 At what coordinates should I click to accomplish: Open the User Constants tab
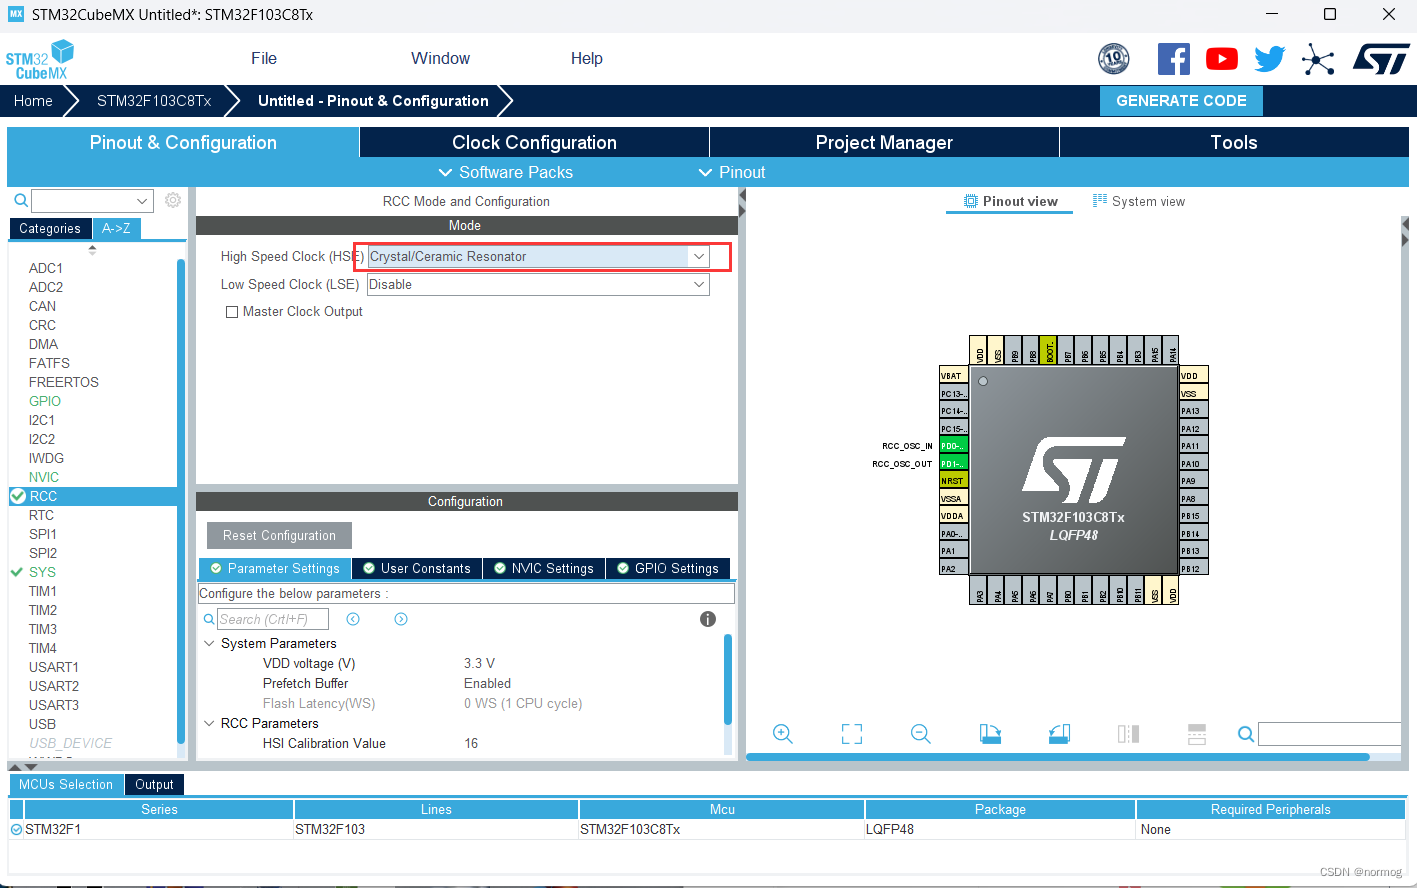(x=417, y=568)
